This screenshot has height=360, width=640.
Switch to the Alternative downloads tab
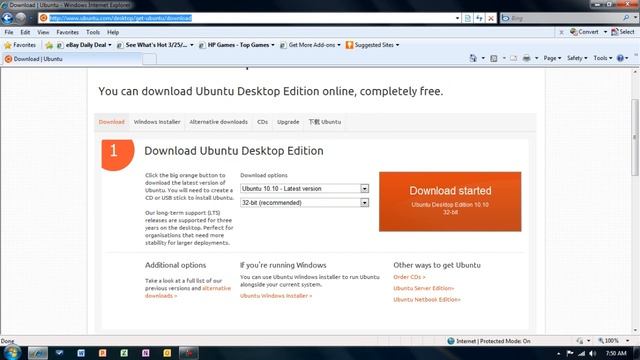click(218, 122)
